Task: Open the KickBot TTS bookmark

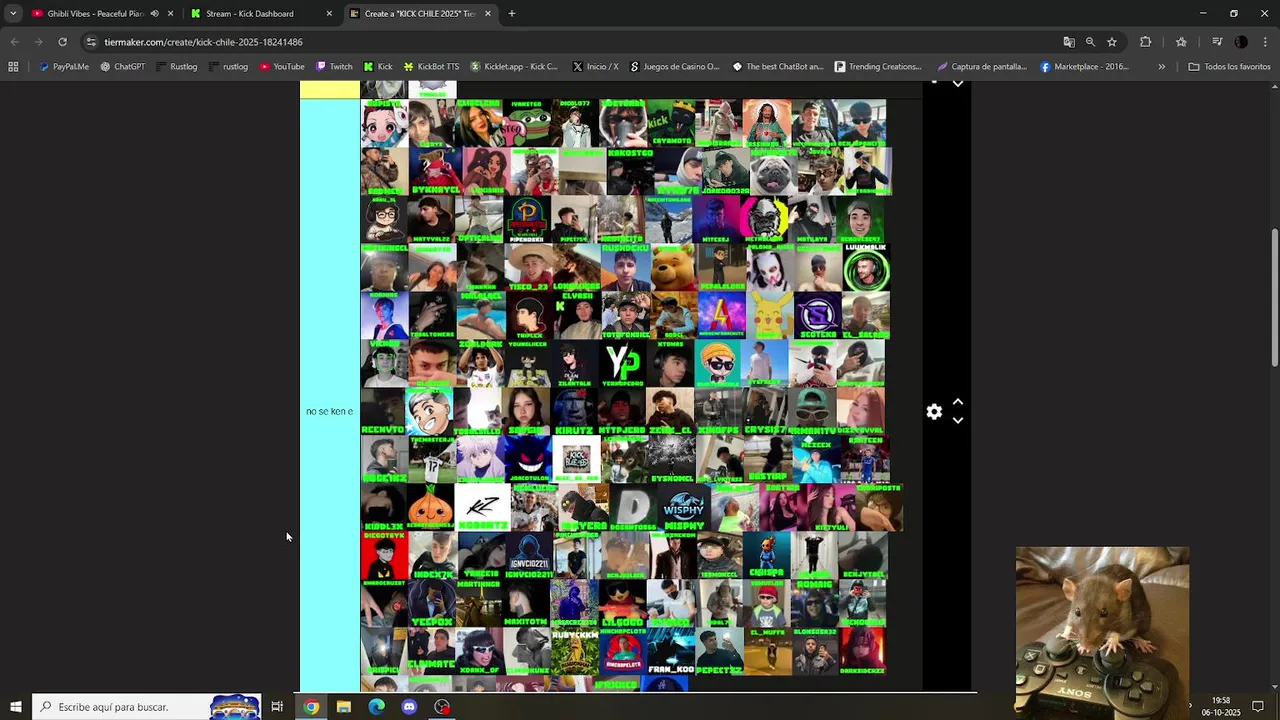Action: tap(430, 67)
